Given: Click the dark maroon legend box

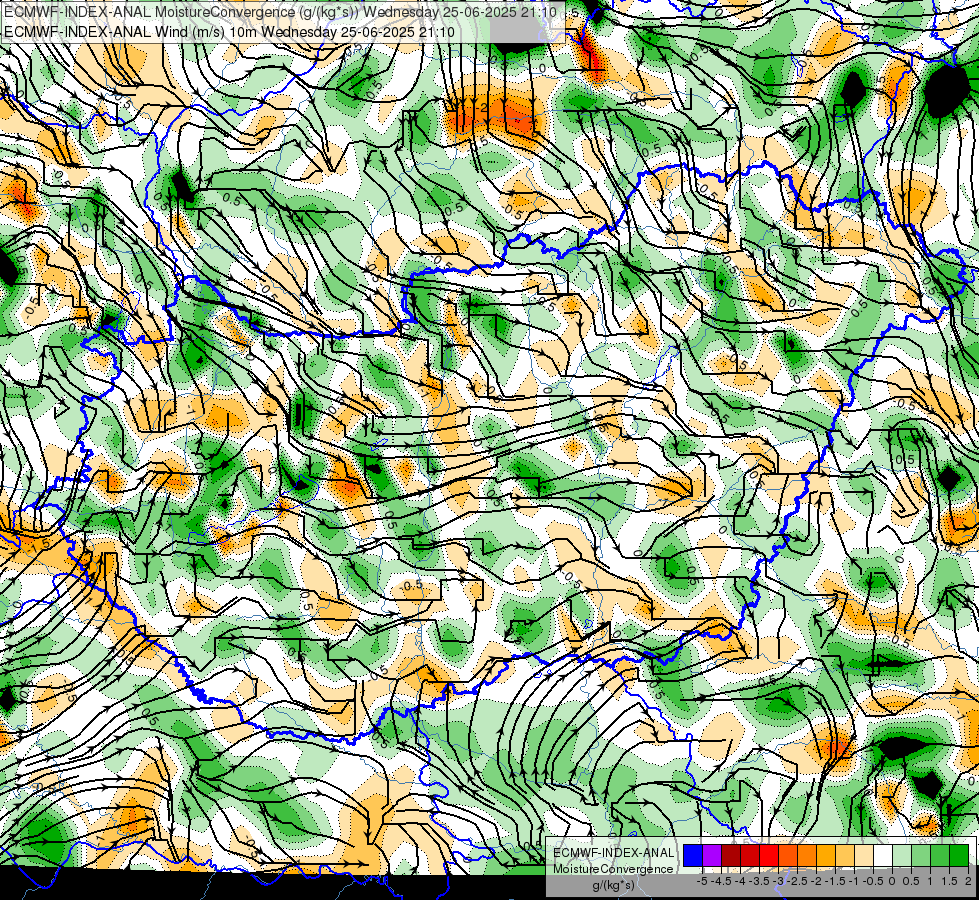Looking at the screenshot, I should [731, 855].
